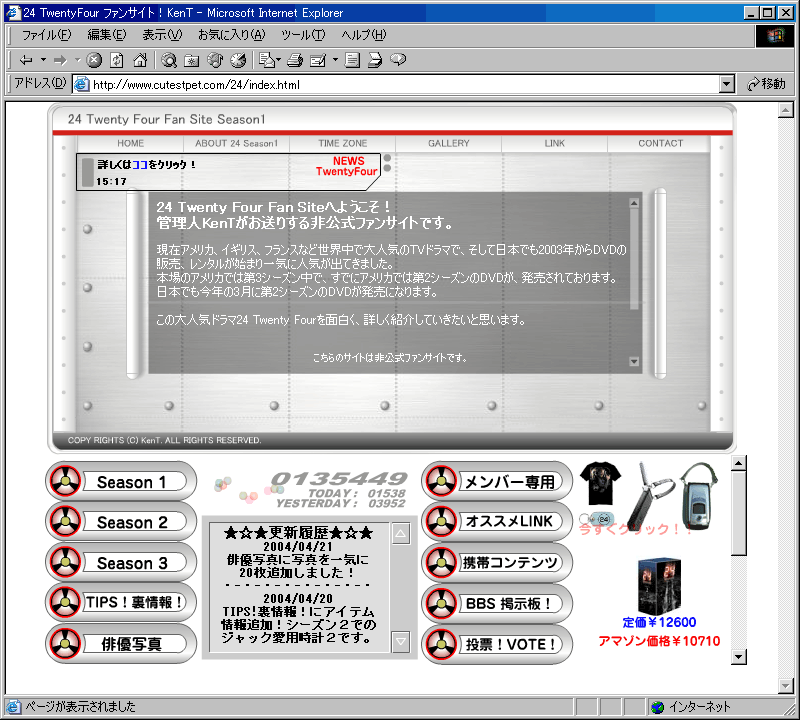800x720 pixels.
Task: Open the Media toolbar icon
Action: click(215, 60)
